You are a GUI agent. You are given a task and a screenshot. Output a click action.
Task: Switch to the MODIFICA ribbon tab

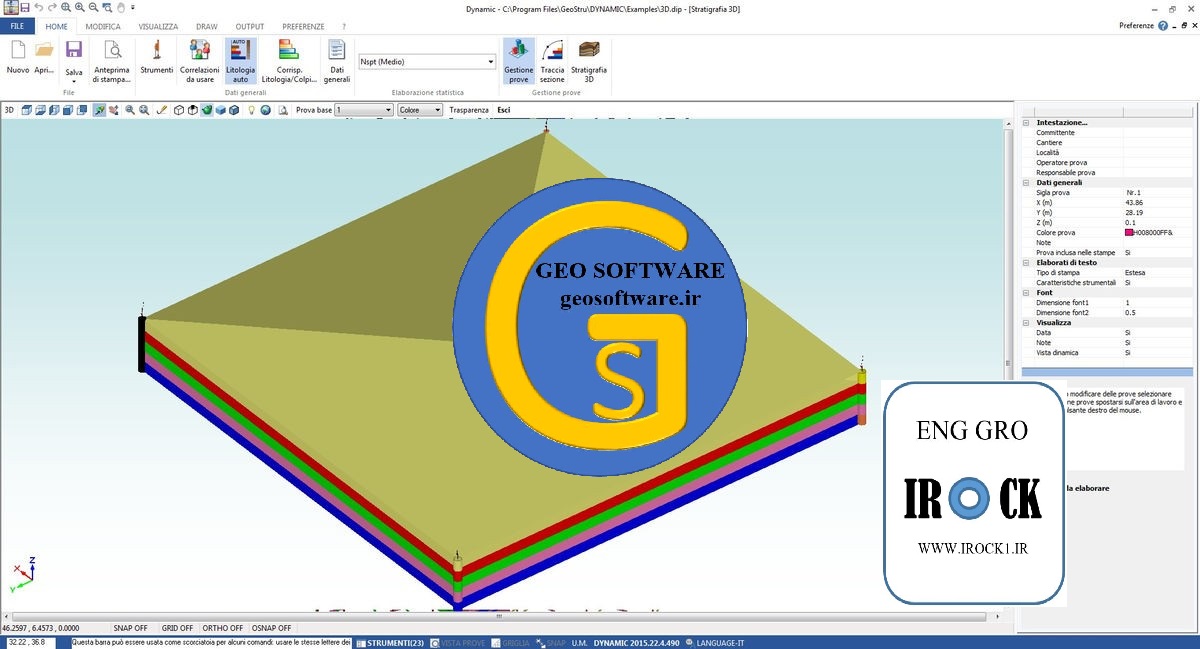click(102, 26)
